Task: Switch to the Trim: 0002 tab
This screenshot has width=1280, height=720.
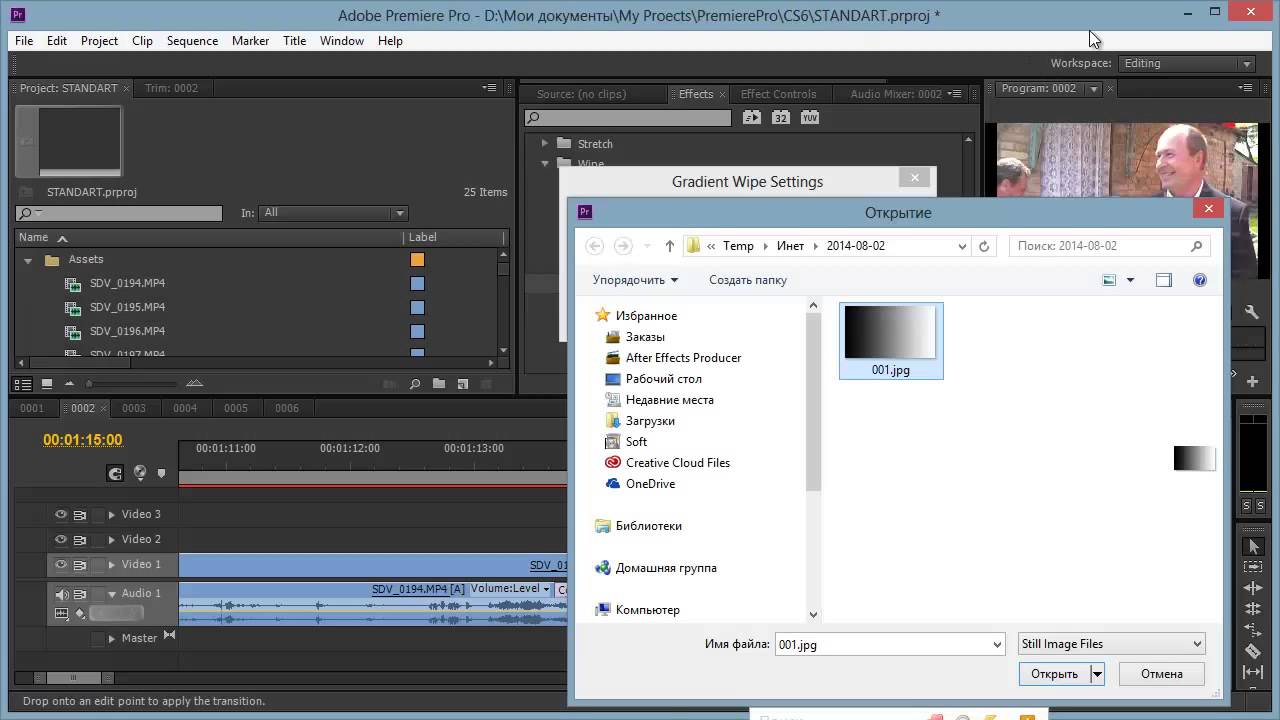Action: (171, 88)
